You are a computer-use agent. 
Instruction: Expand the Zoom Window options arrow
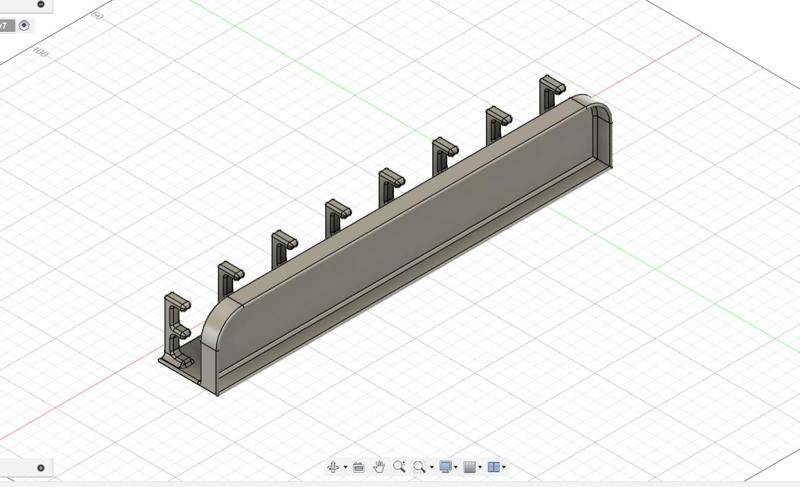click(432, 467)
